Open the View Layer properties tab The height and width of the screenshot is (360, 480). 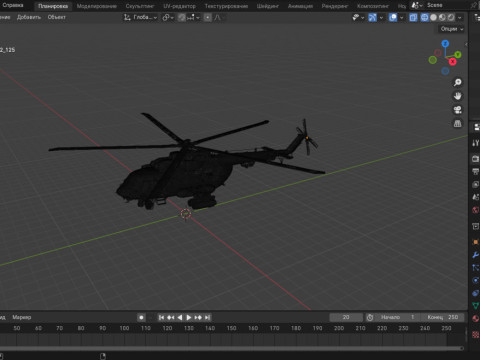coord(476,184)
